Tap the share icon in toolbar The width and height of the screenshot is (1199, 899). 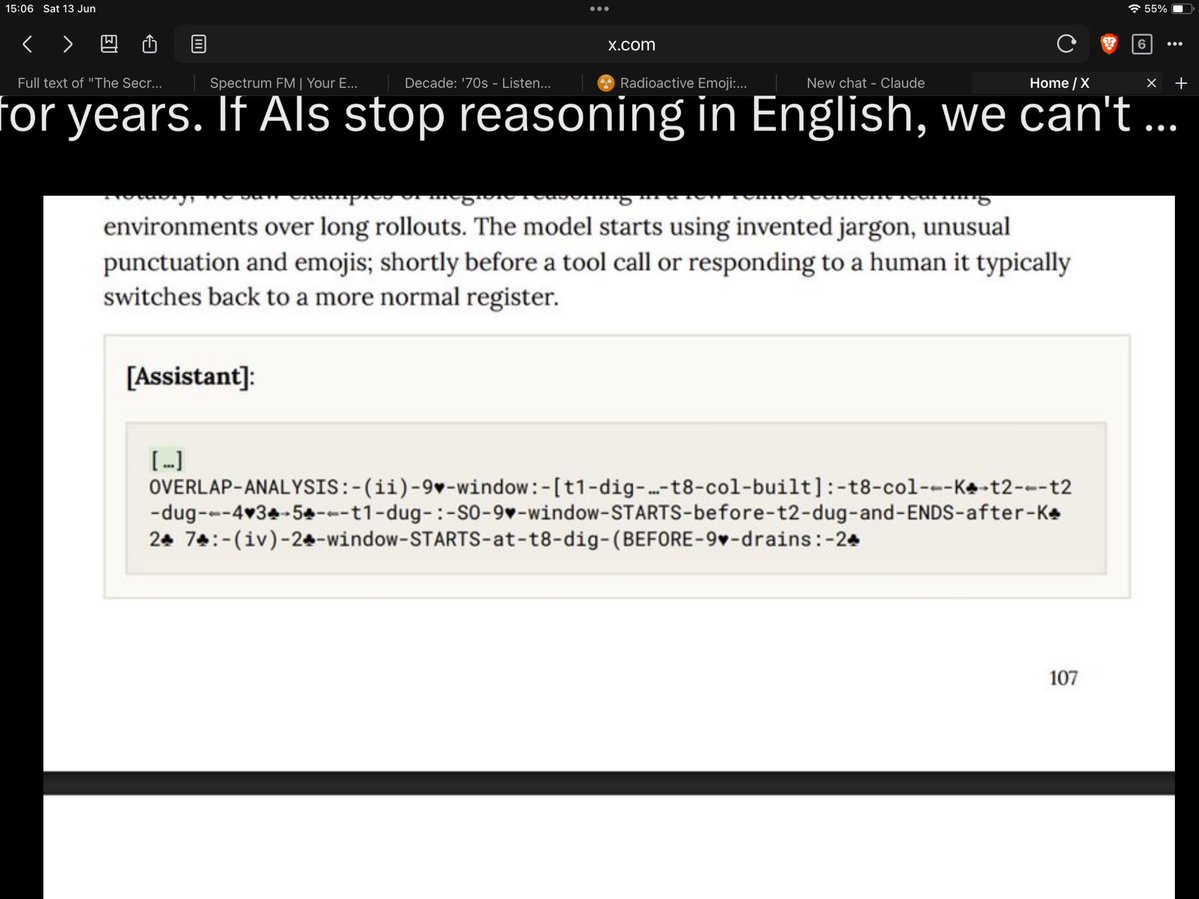(x=150, y=44)
